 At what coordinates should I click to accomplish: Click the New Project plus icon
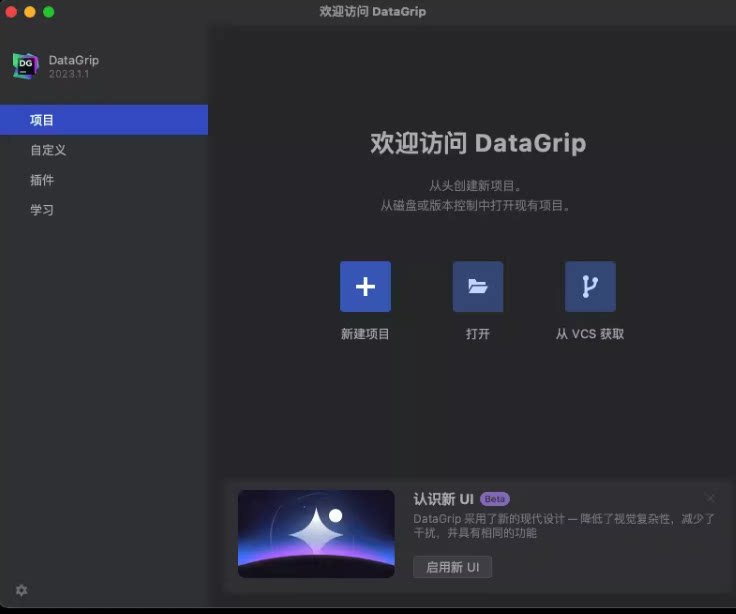[365, 286]
